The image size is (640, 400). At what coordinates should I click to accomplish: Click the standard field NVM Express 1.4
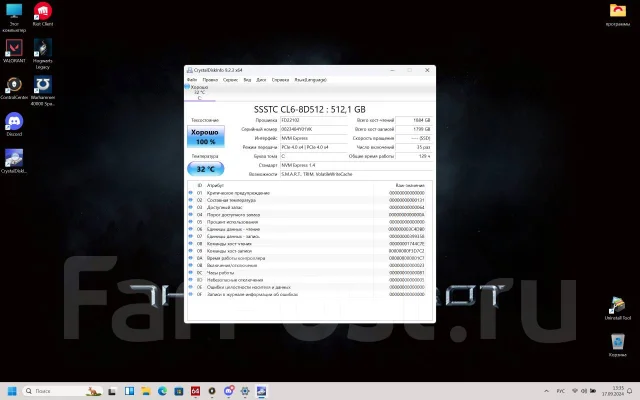356,165
